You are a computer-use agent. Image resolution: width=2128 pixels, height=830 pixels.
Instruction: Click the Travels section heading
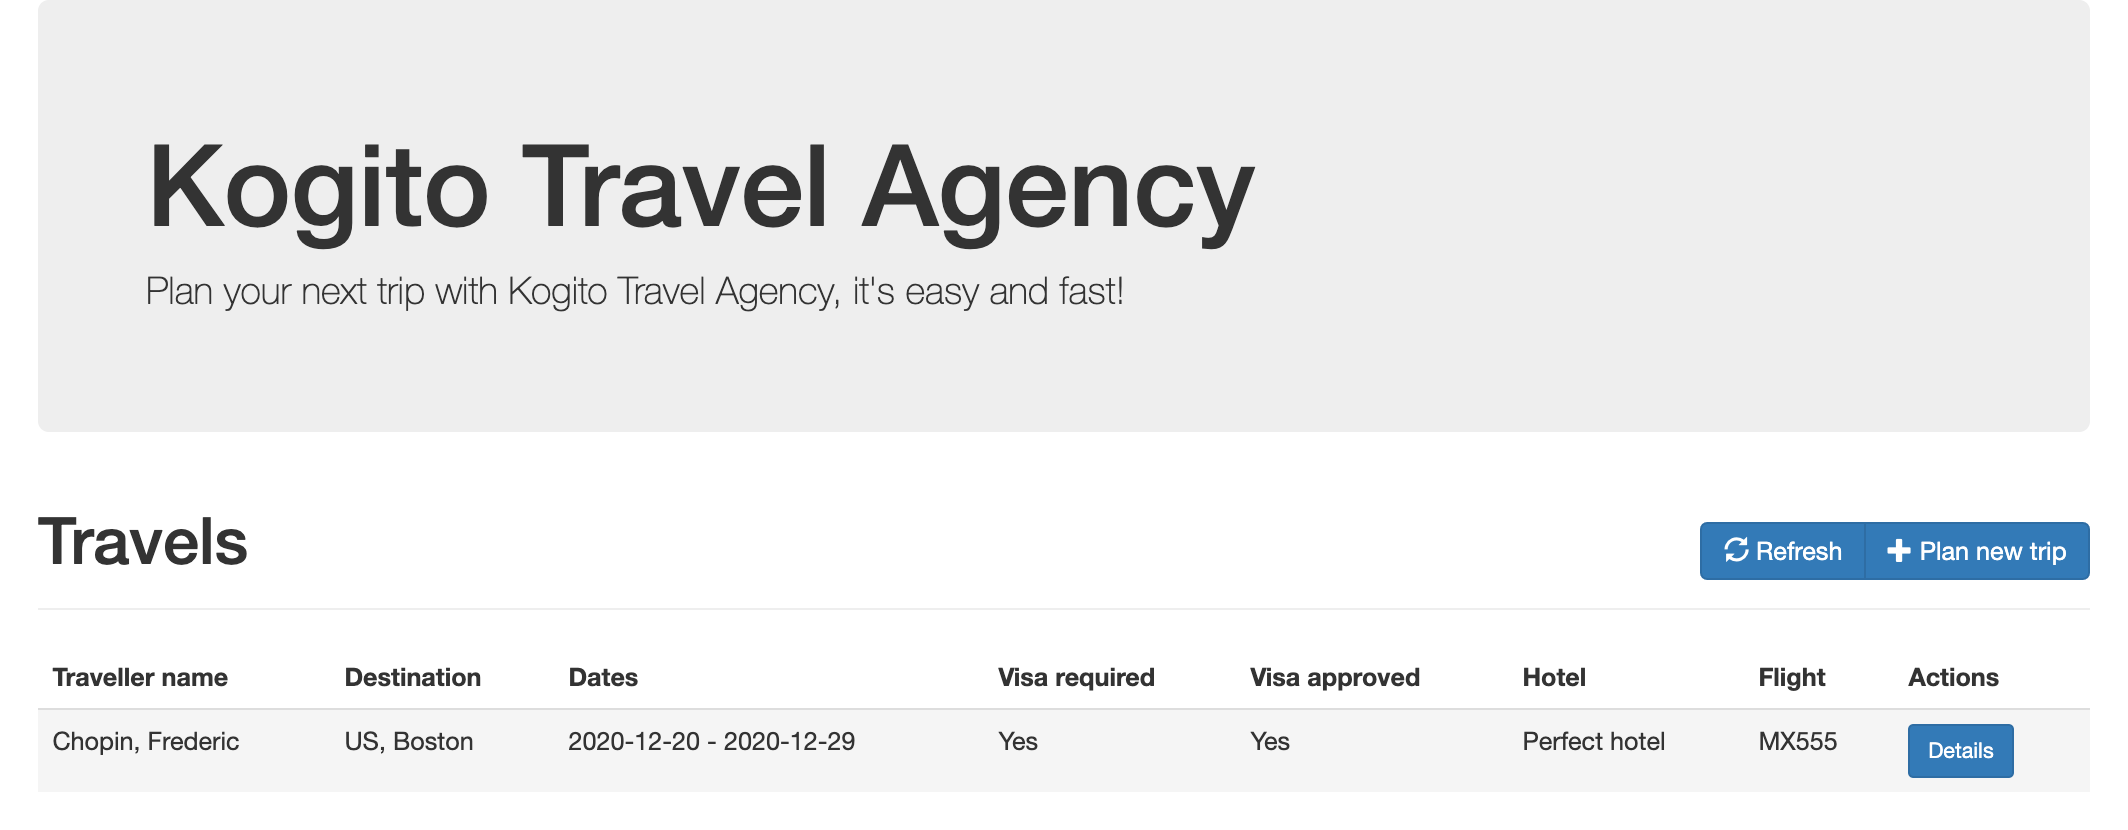click(143, 542)
